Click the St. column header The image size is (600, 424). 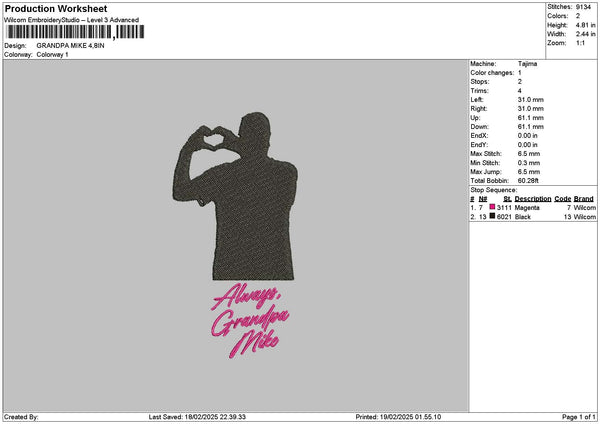(x=507, y=199)
